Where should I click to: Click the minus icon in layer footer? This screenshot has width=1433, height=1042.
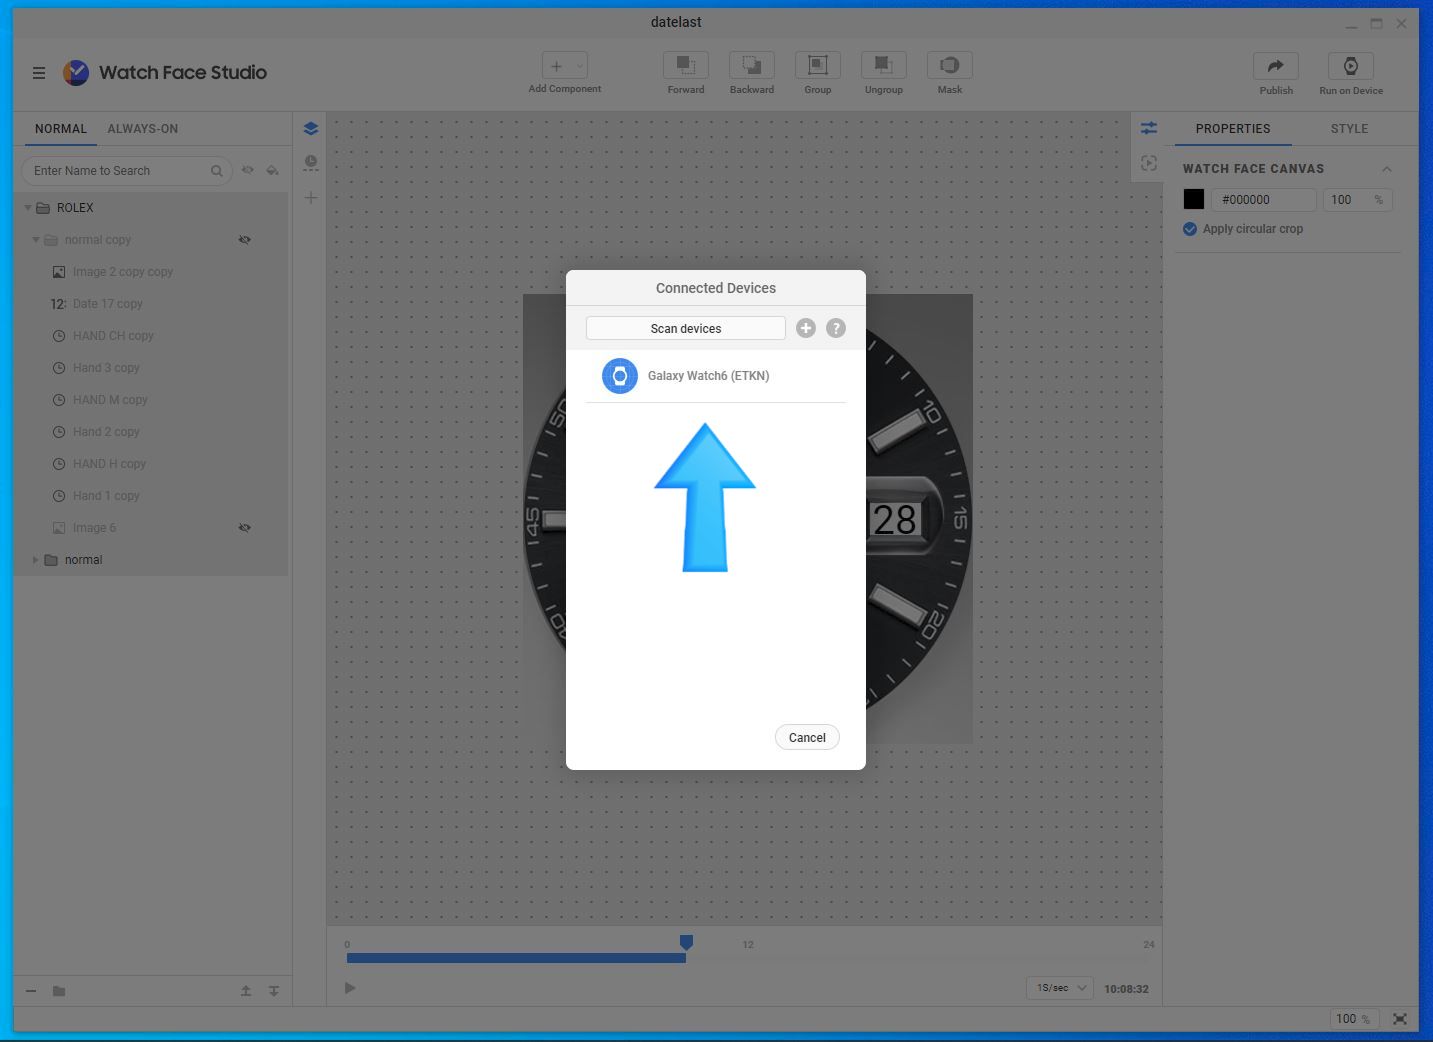[x=31, y=991]
